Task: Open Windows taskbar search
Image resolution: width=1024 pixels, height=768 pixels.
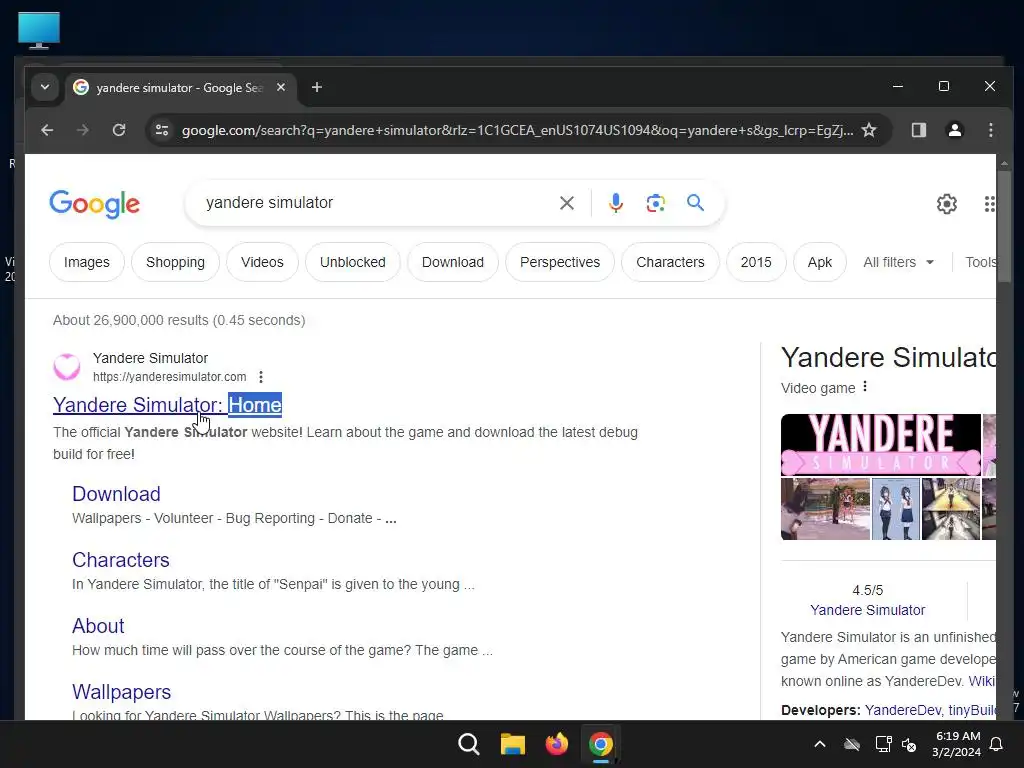Action: click(x=469, y=744)
